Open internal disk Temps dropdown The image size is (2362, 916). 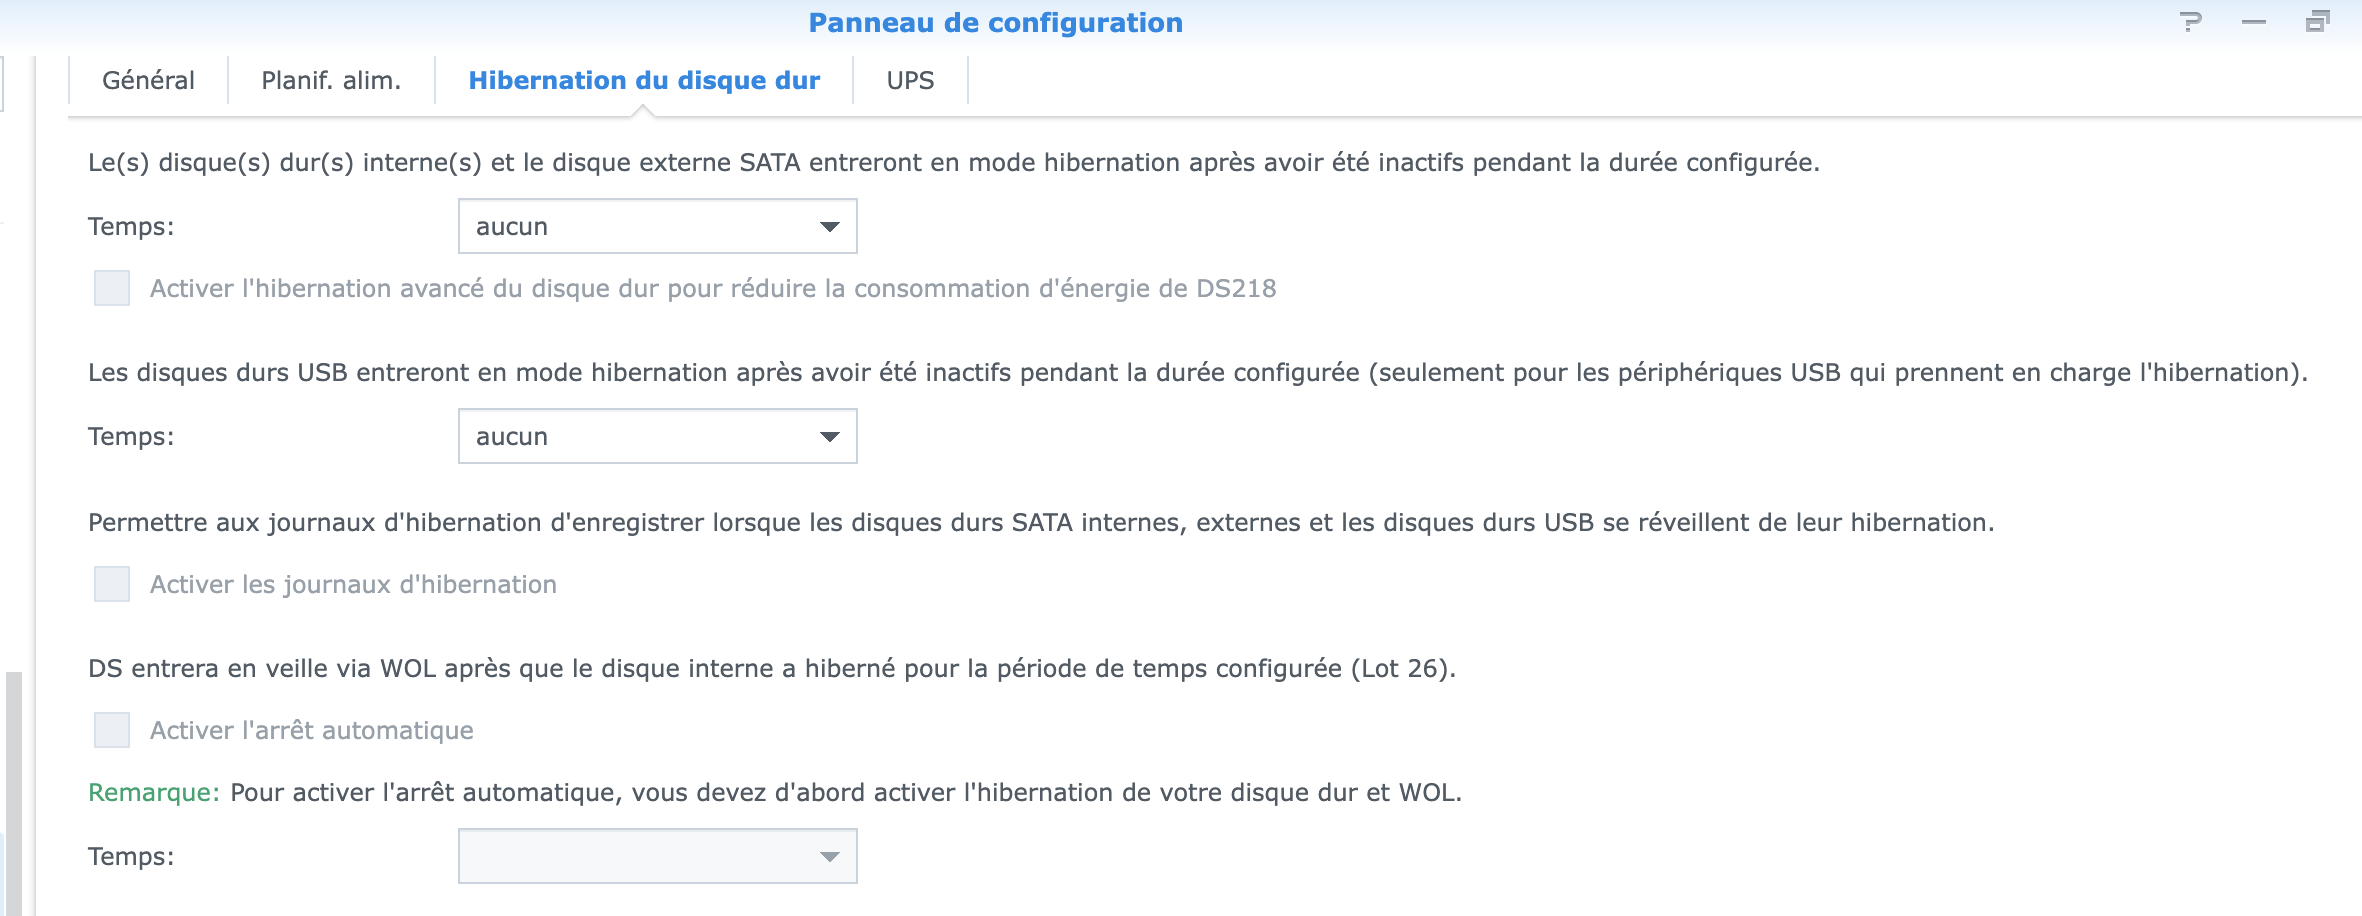[658, 226]
